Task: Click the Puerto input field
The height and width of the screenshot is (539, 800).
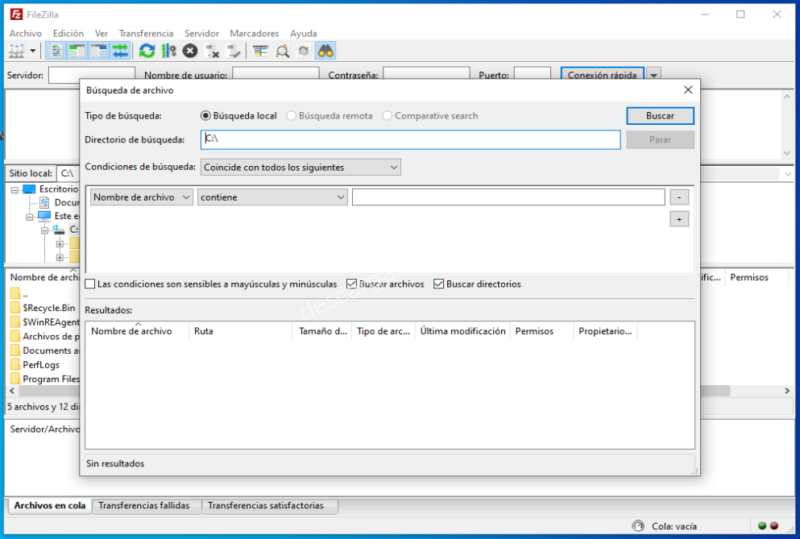Action: tap(532, 75)
